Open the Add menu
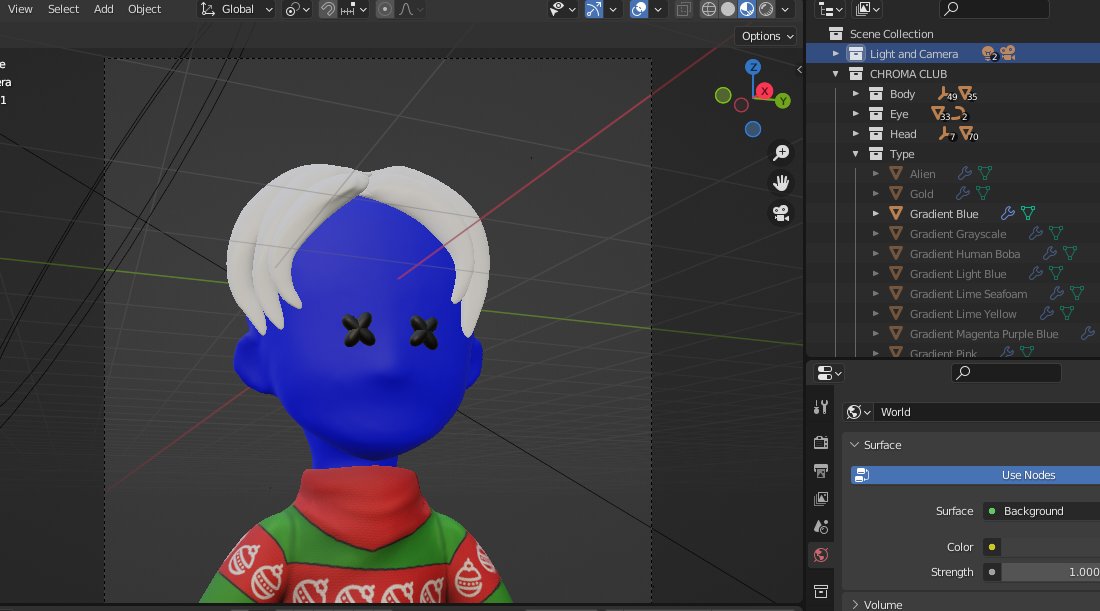Screen dimensions: 1100x611 104,9
